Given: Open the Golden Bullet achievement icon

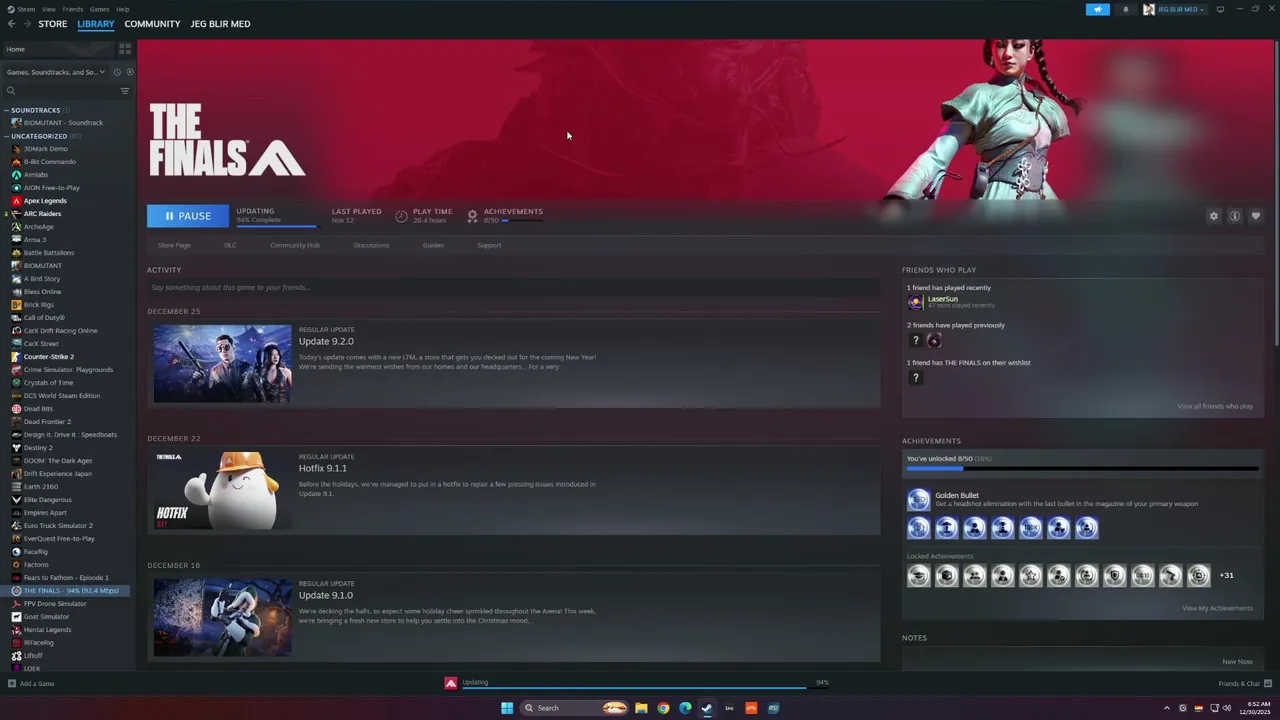Looking at the screenshot, I should [x=918, y=499].
